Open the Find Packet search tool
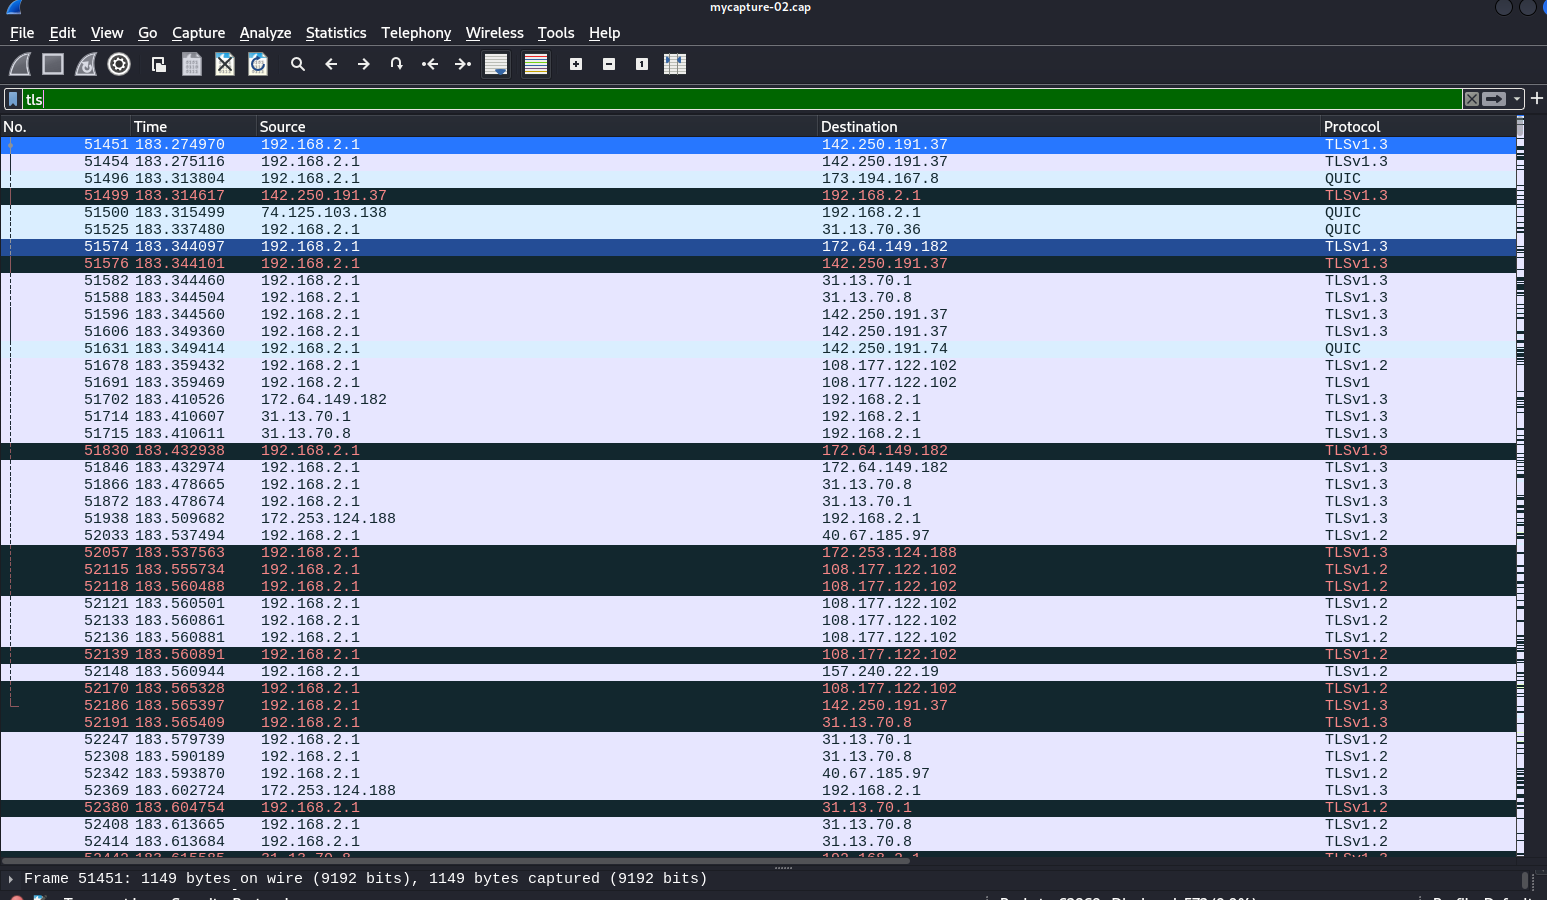 click(x=297, y=64)
